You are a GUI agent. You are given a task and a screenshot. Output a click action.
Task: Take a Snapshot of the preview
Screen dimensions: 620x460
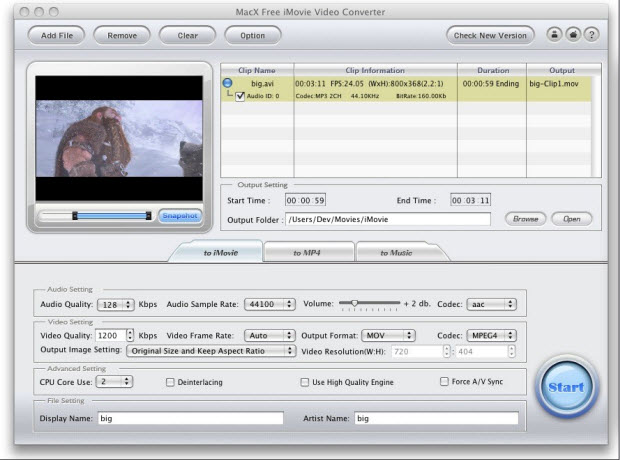click(180, 216)
